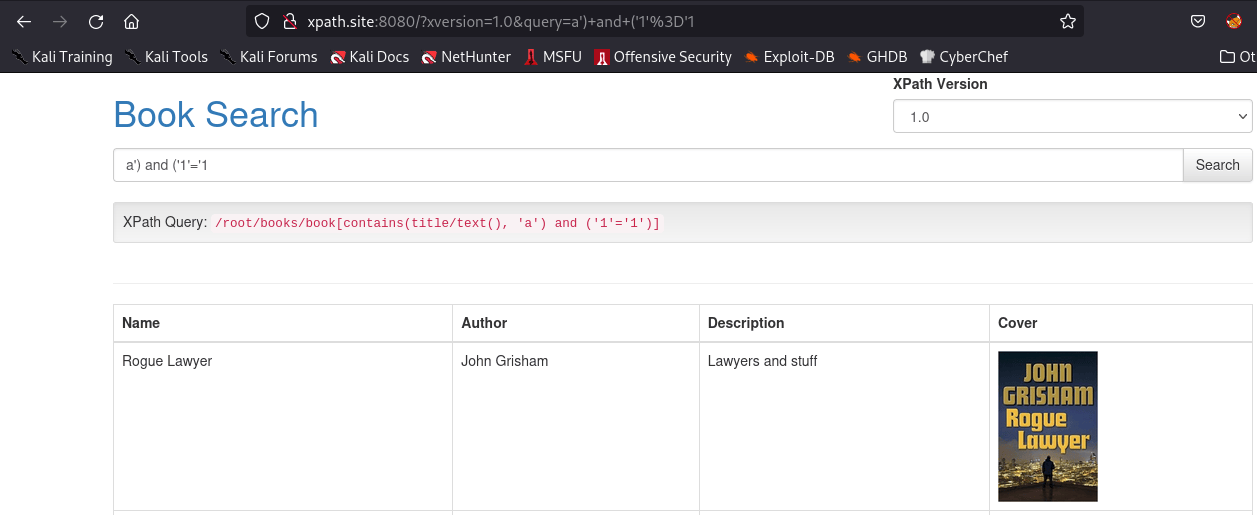This screenshot has height=515, width=1257.
Task: Open the NetHunter bookmark
Action: tap(466, 57)
